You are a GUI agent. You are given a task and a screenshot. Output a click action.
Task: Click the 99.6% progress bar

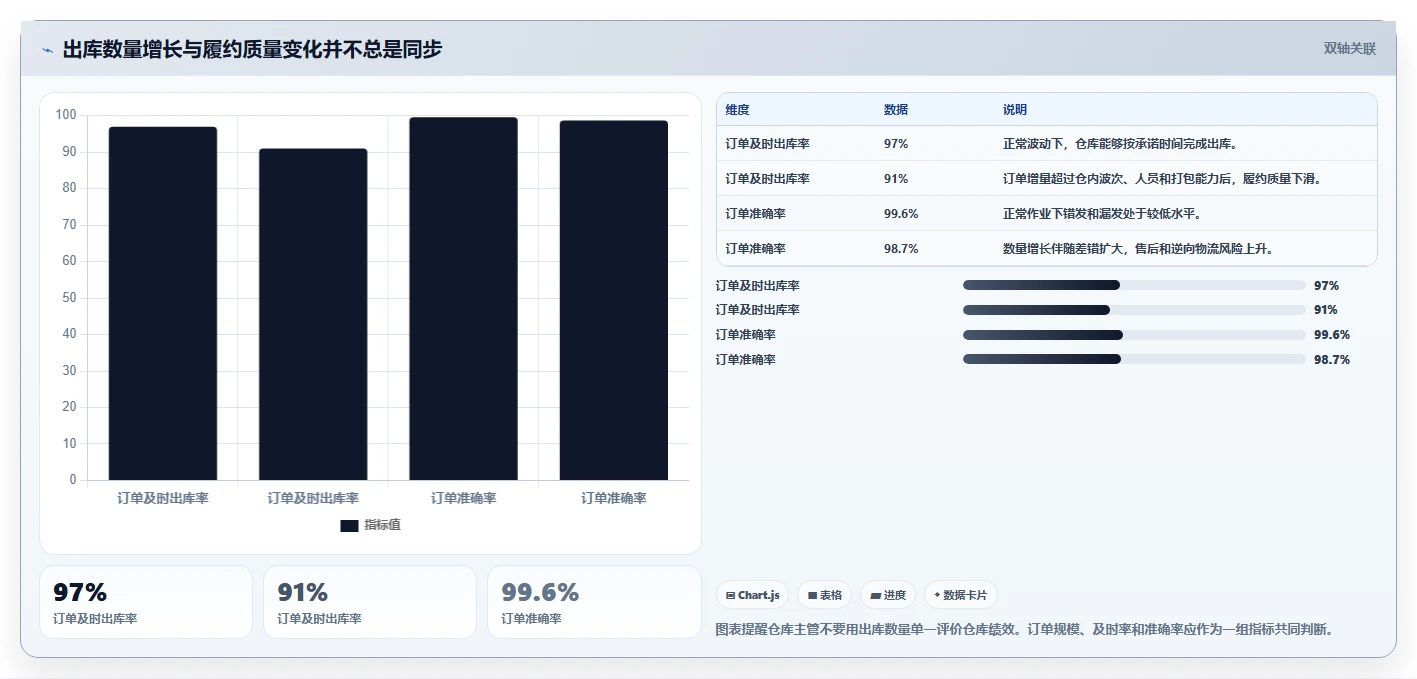click(1134, 334)
